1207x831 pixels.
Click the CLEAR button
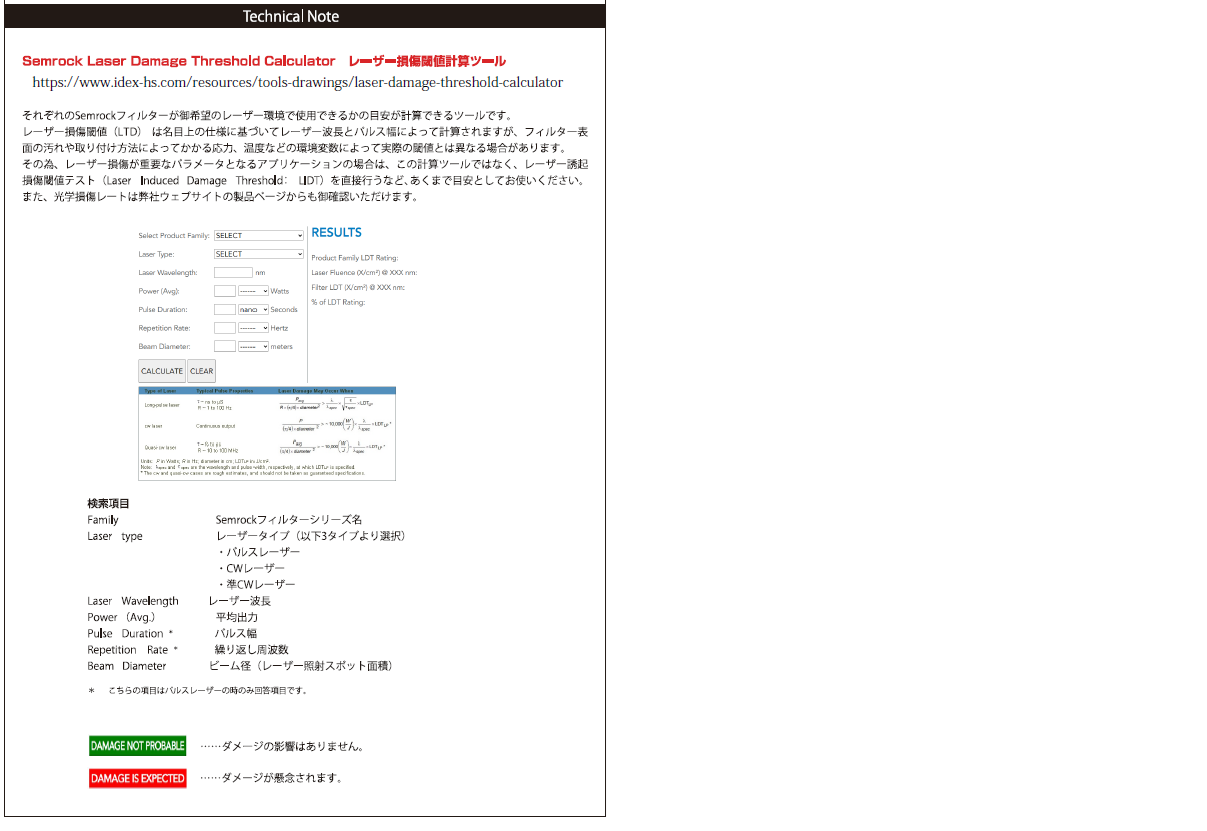(200, 370)
